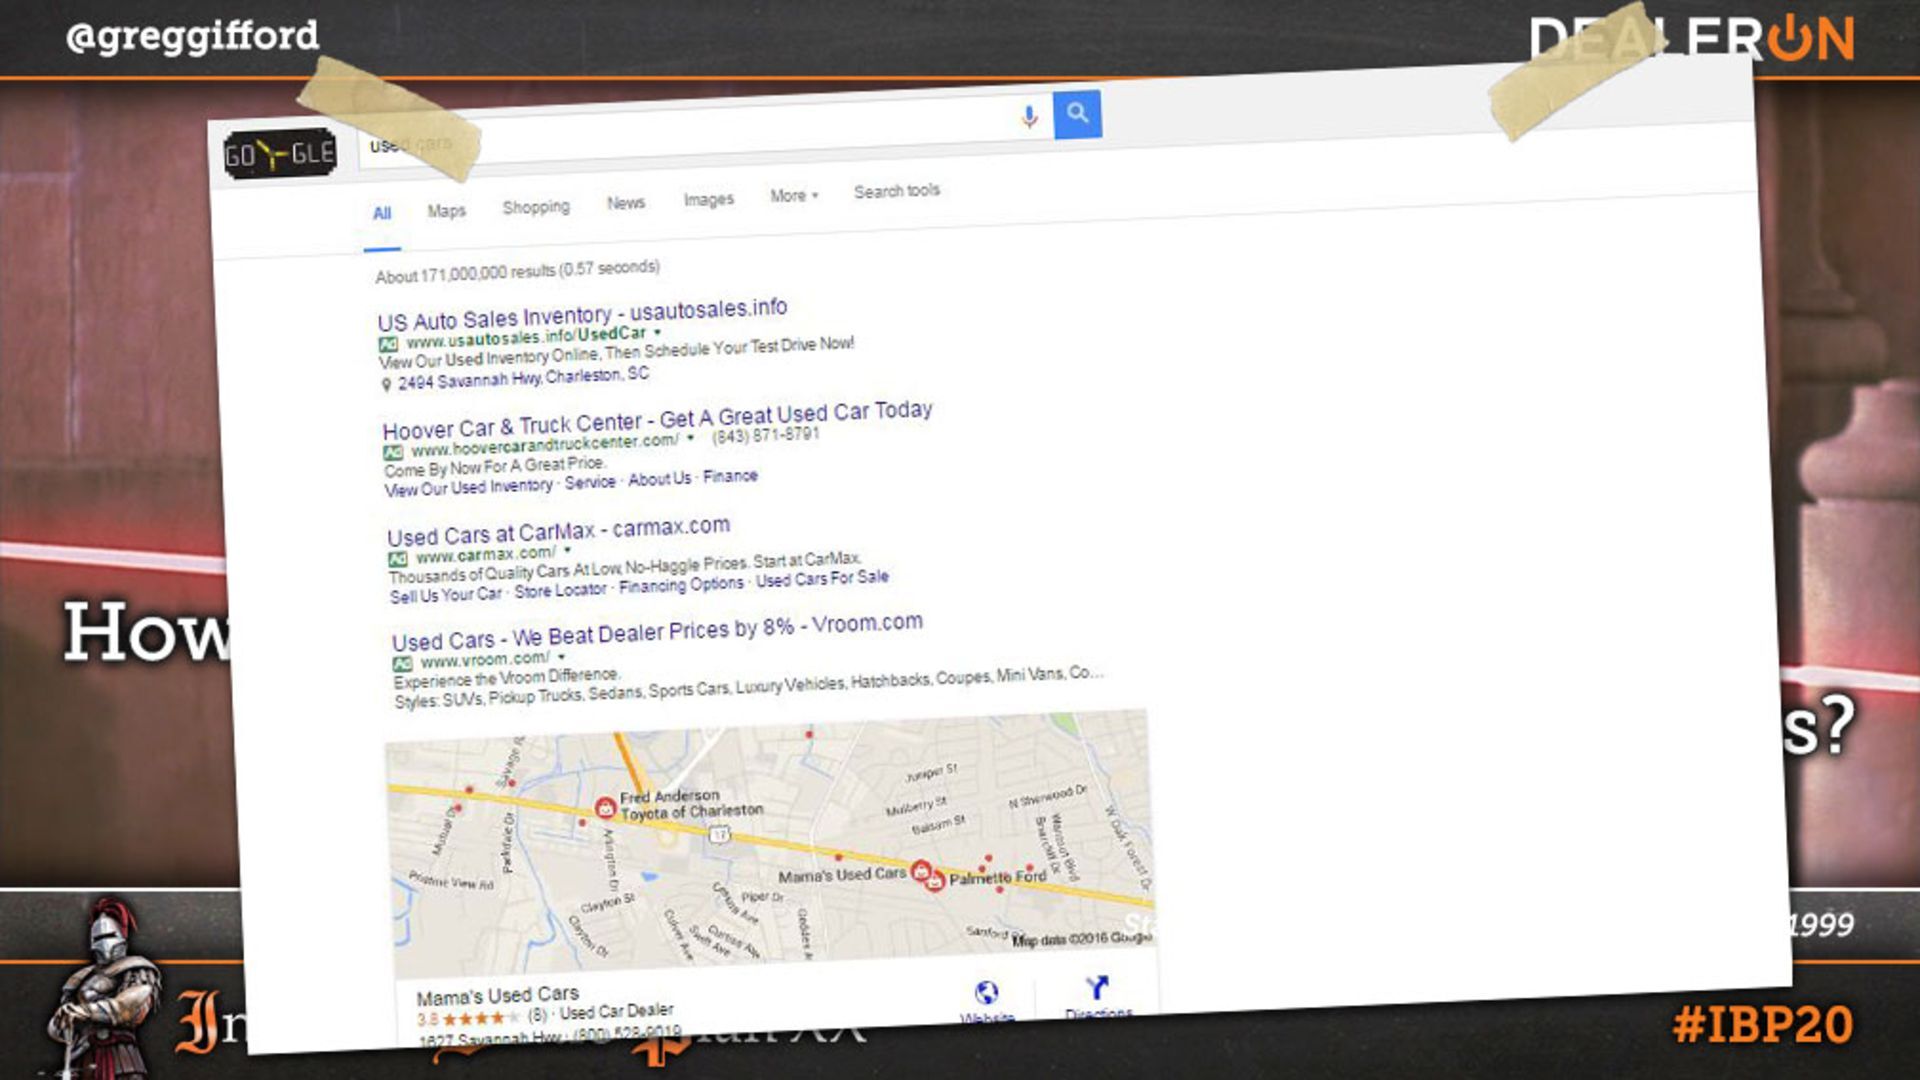Open the Google doodle logo
Screen dimensions: 1920x1080
click(280, 154)
